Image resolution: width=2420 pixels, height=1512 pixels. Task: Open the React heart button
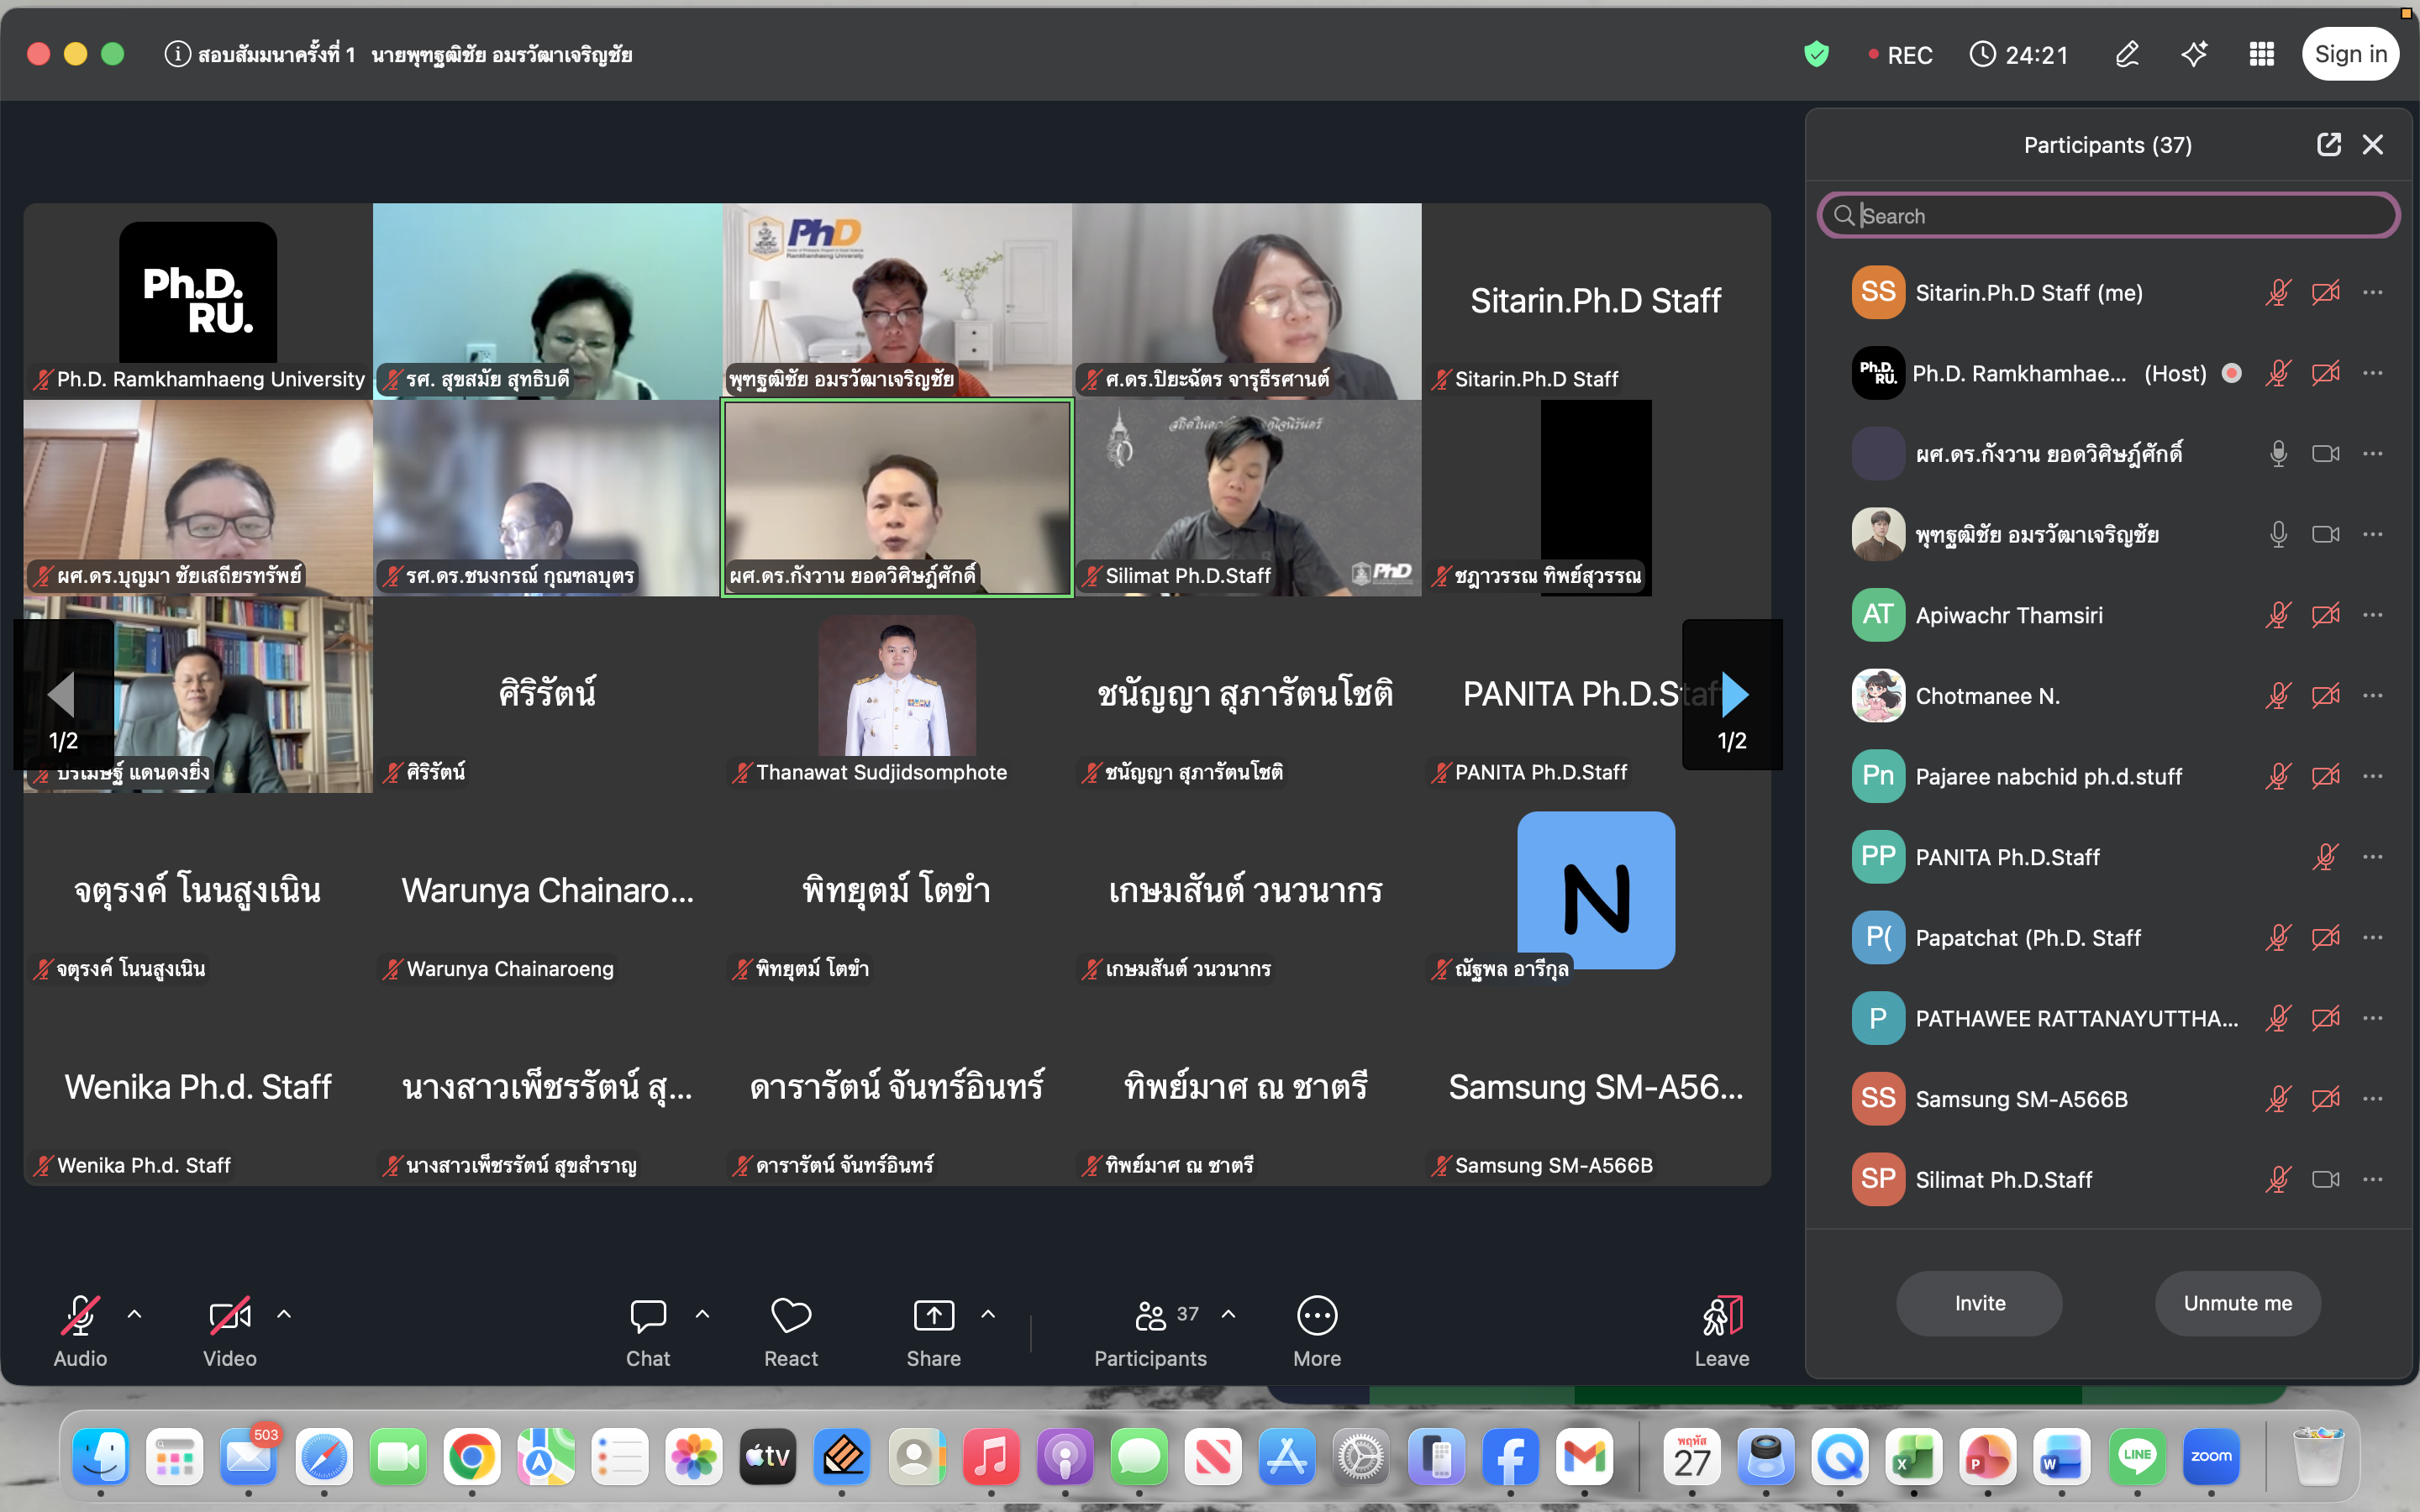point(791,1332)
